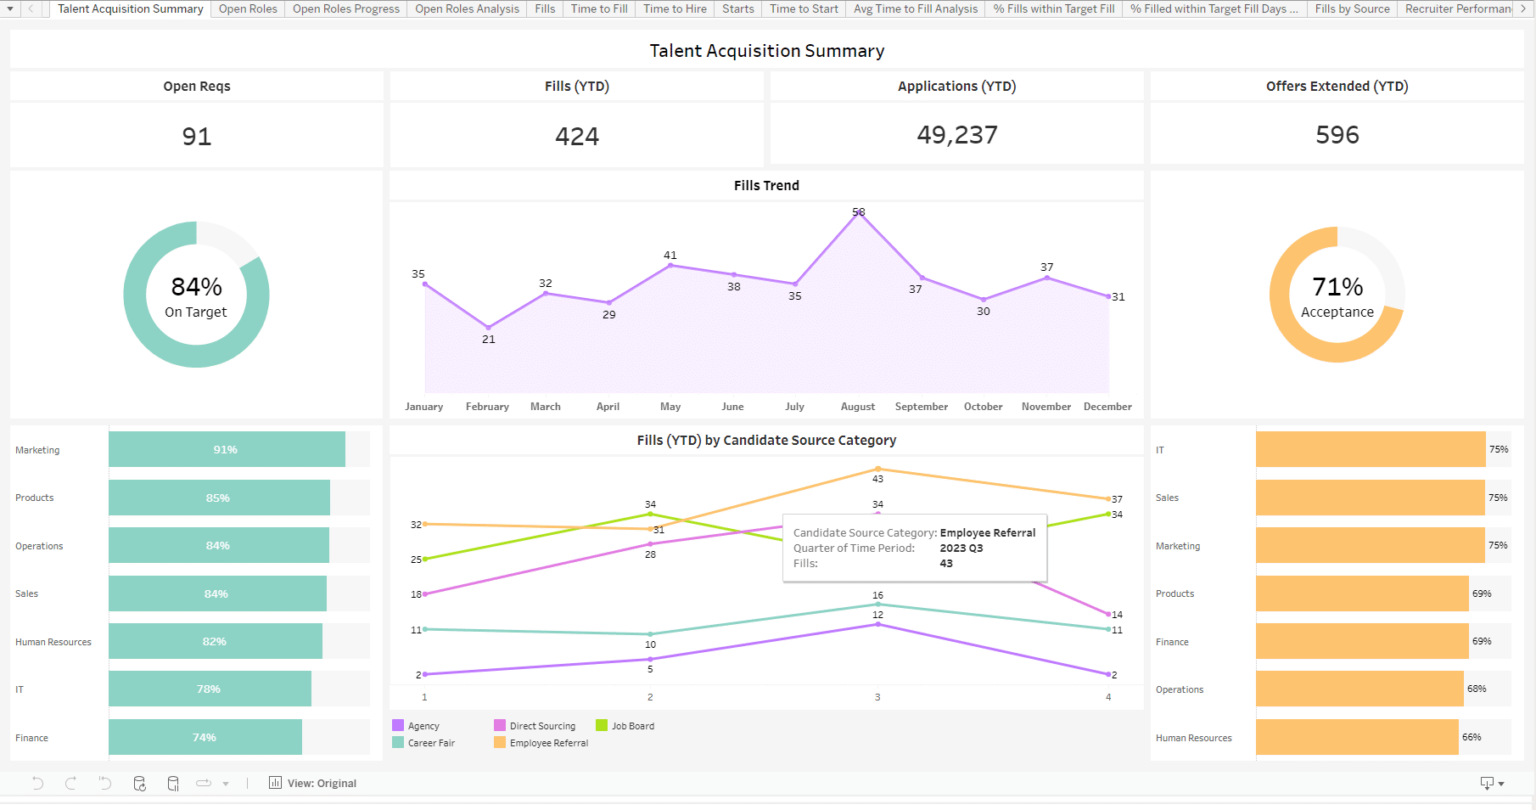
Task: Click the Download icon at bottom right
Action: [x=1487, y=783]
